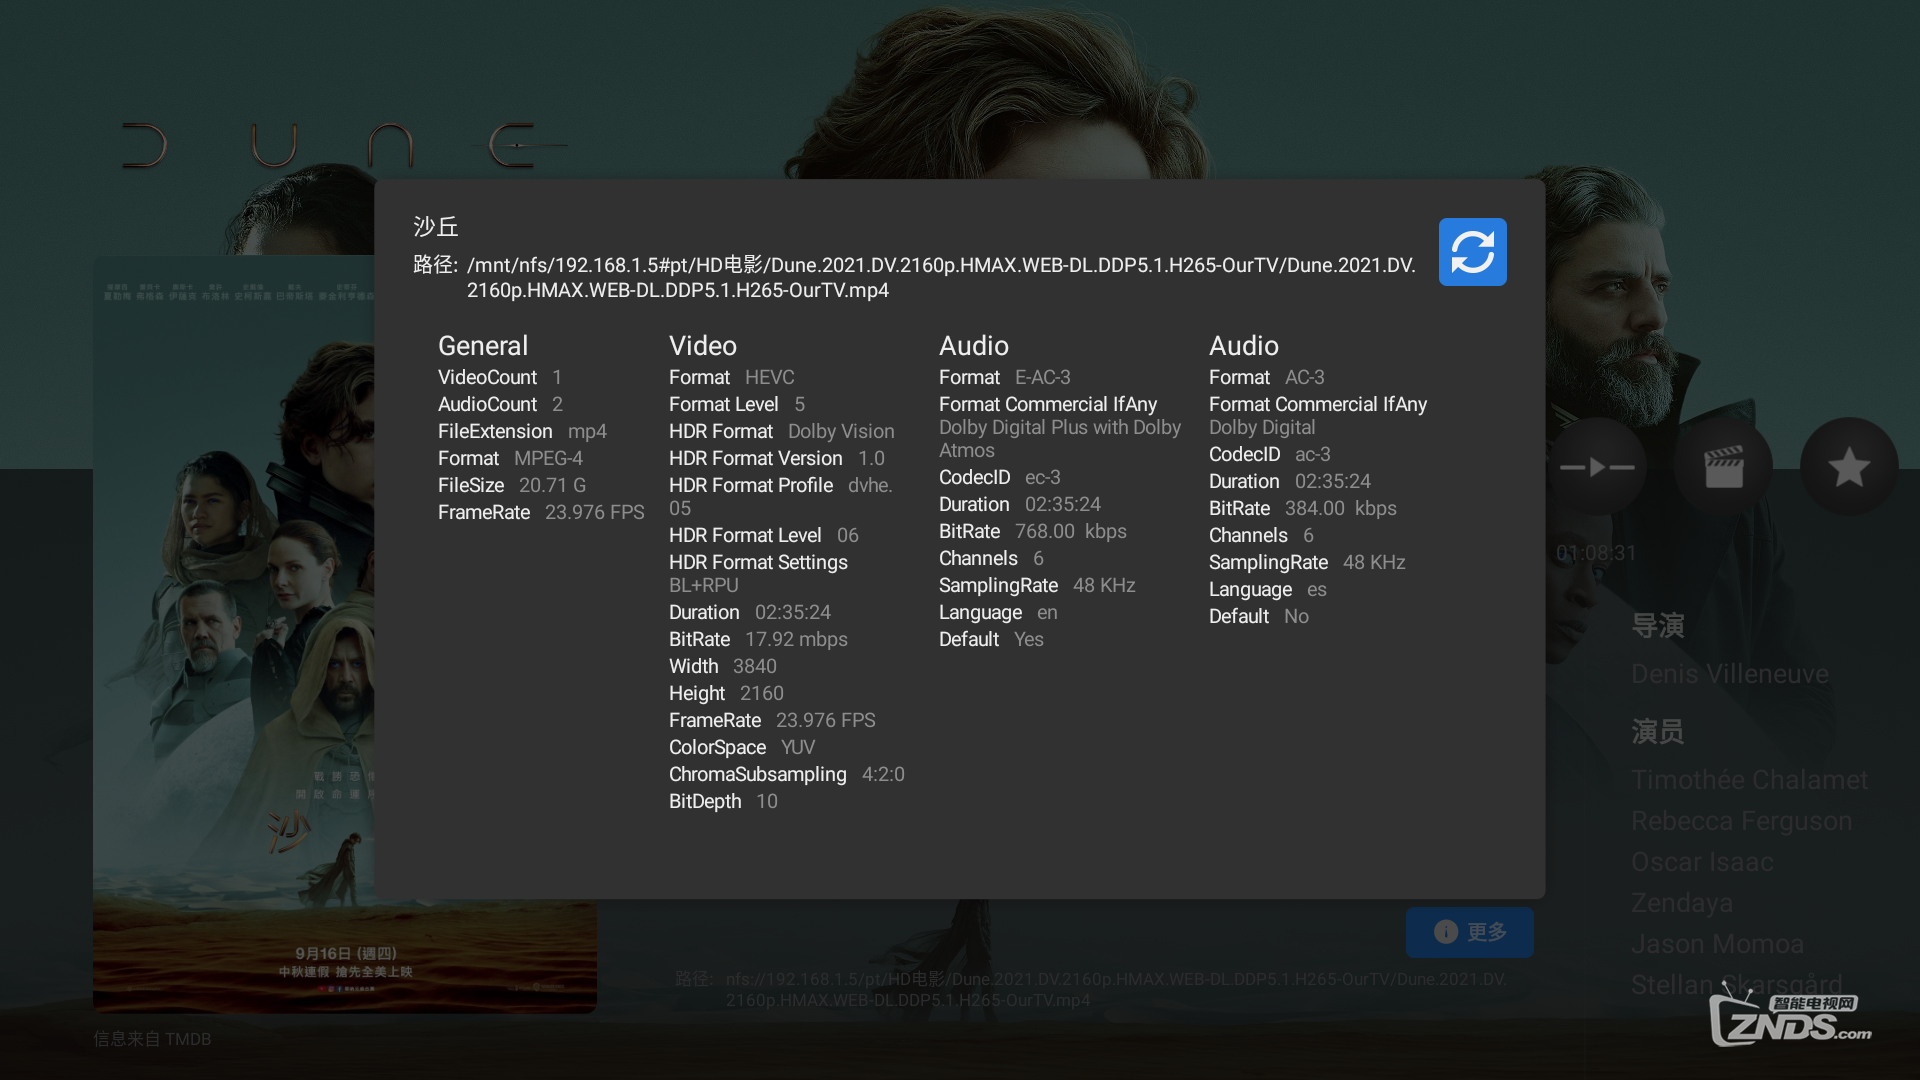
Task: Click the ChromaSubsampling 4:2:0 row
Action: click(x=787, y=774)
